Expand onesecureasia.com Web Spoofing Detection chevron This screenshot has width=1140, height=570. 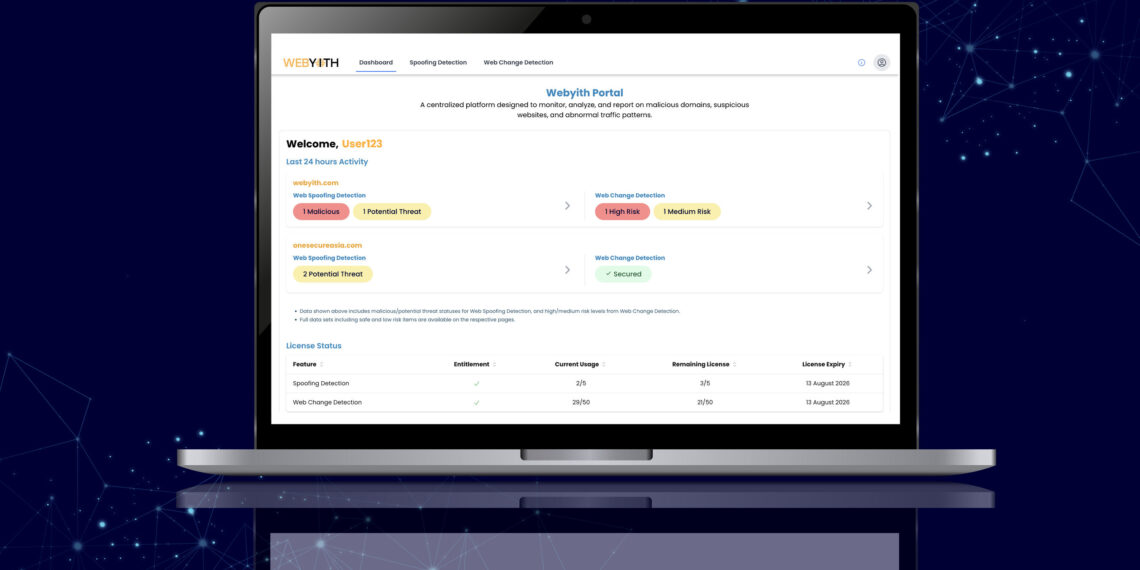tap(567, 270)
